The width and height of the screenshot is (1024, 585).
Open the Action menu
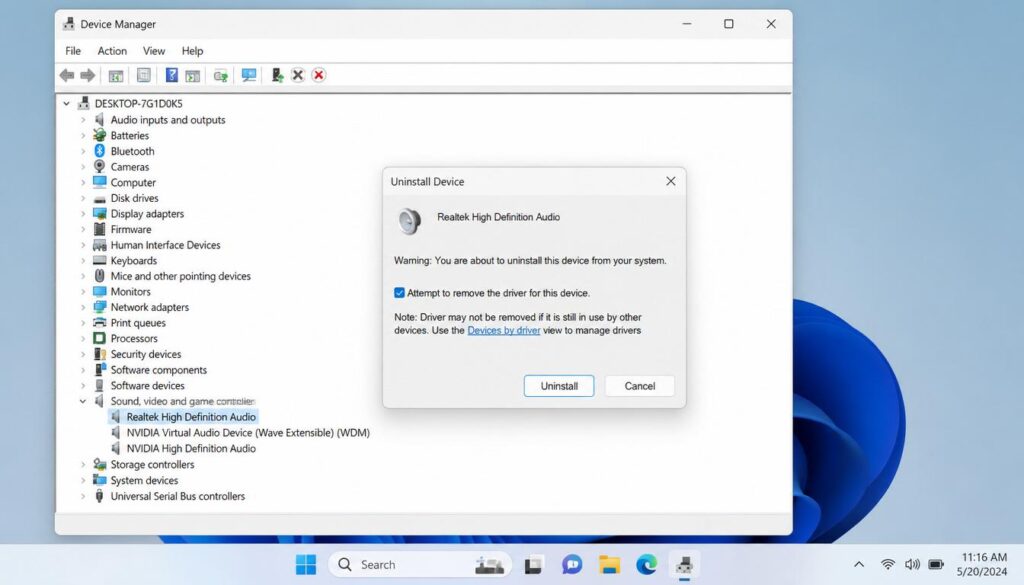coord(112,51)
